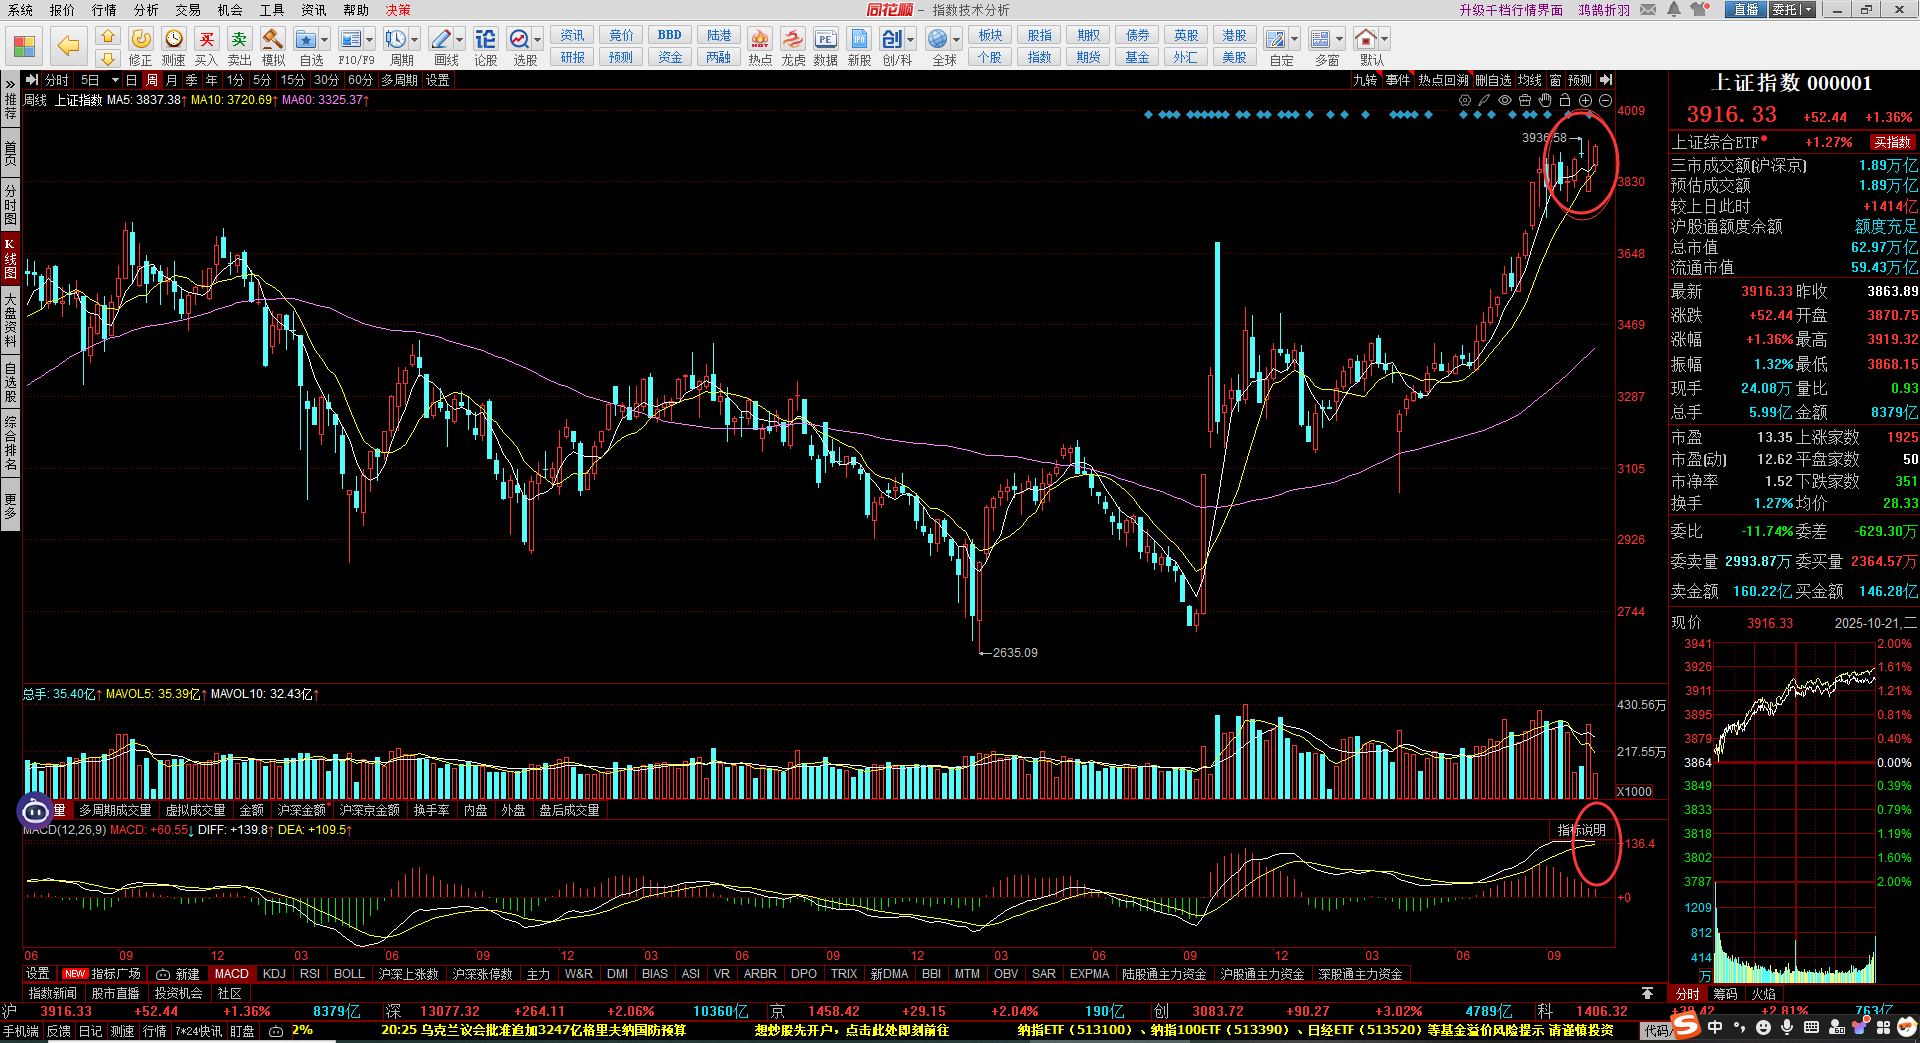Image resolution: width=1920 pixels, height=1043 pixels.
Task: Expand the F10/F9 dropdown arrow
Action: coord(369,40)
